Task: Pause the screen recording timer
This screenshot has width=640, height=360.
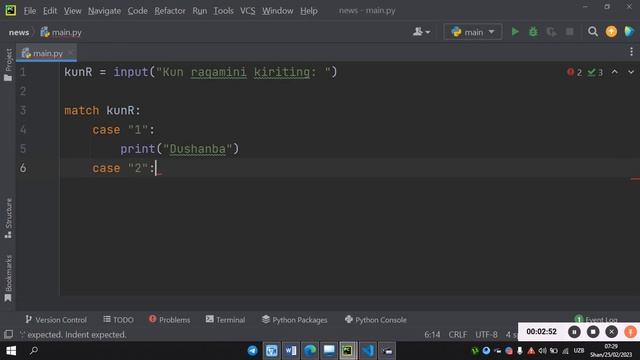Action: tap(574, 332)
